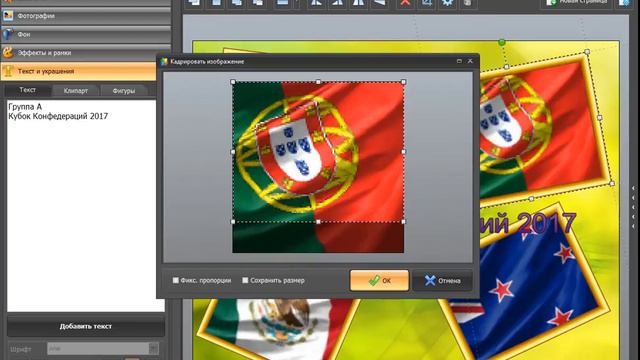Click the crop tool toolbar icon
The image size is (640, 360).
point(427,2)
